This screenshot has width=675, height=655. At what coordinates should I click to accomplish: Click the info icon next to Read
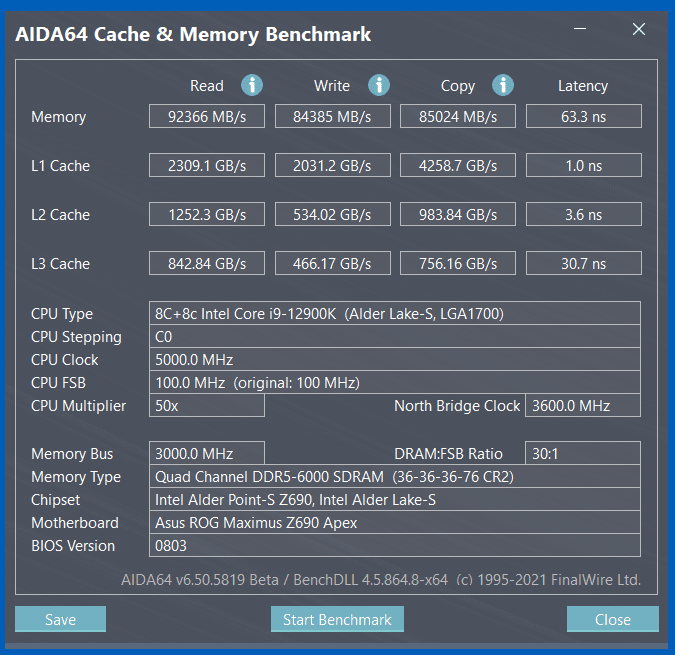[252, 85]
